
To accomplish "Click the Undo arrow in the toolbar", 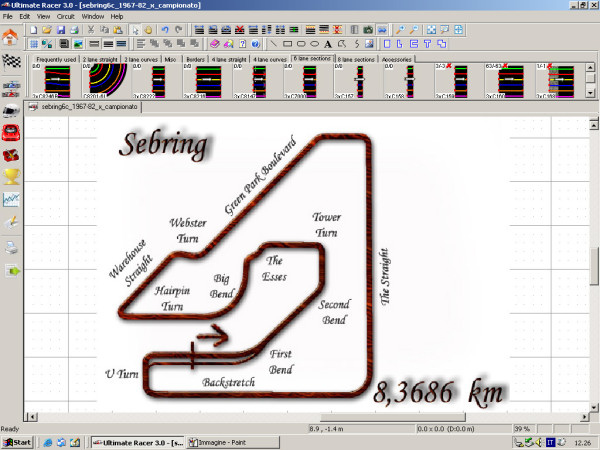I will (162, 30).
